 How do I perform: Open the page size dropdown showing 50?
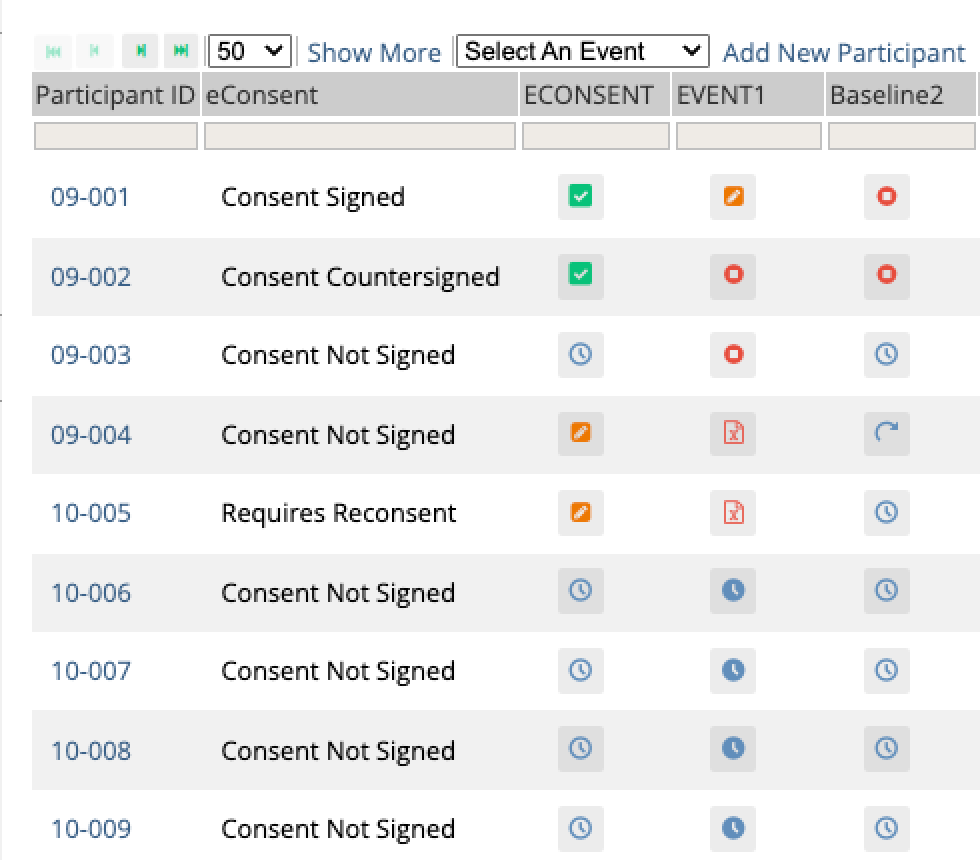(x=249, y=51)
